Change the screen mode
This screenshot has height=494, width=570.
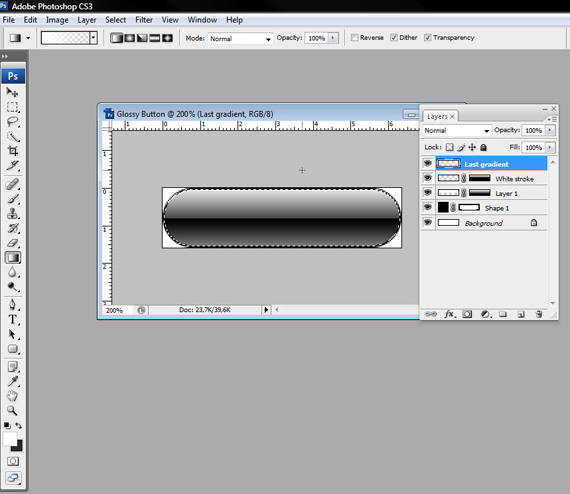tap(13, 478)
